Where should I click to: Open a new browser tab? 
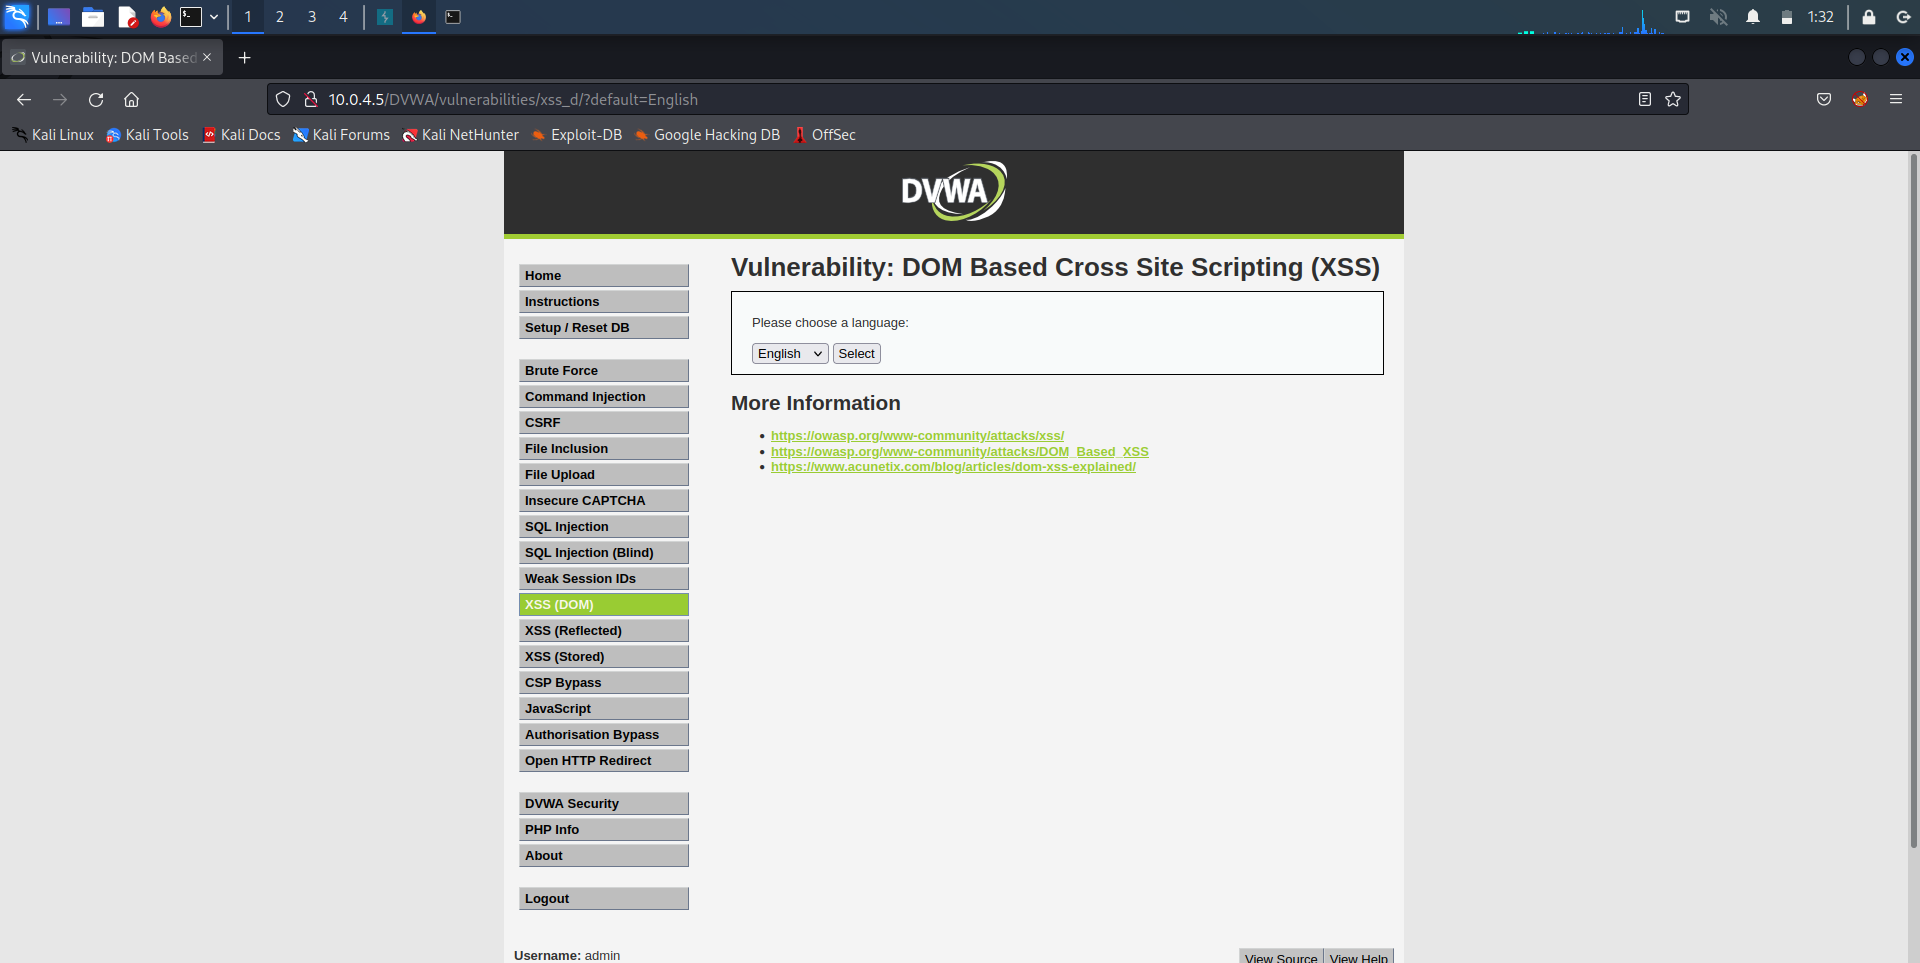click(x=244, y=58)
